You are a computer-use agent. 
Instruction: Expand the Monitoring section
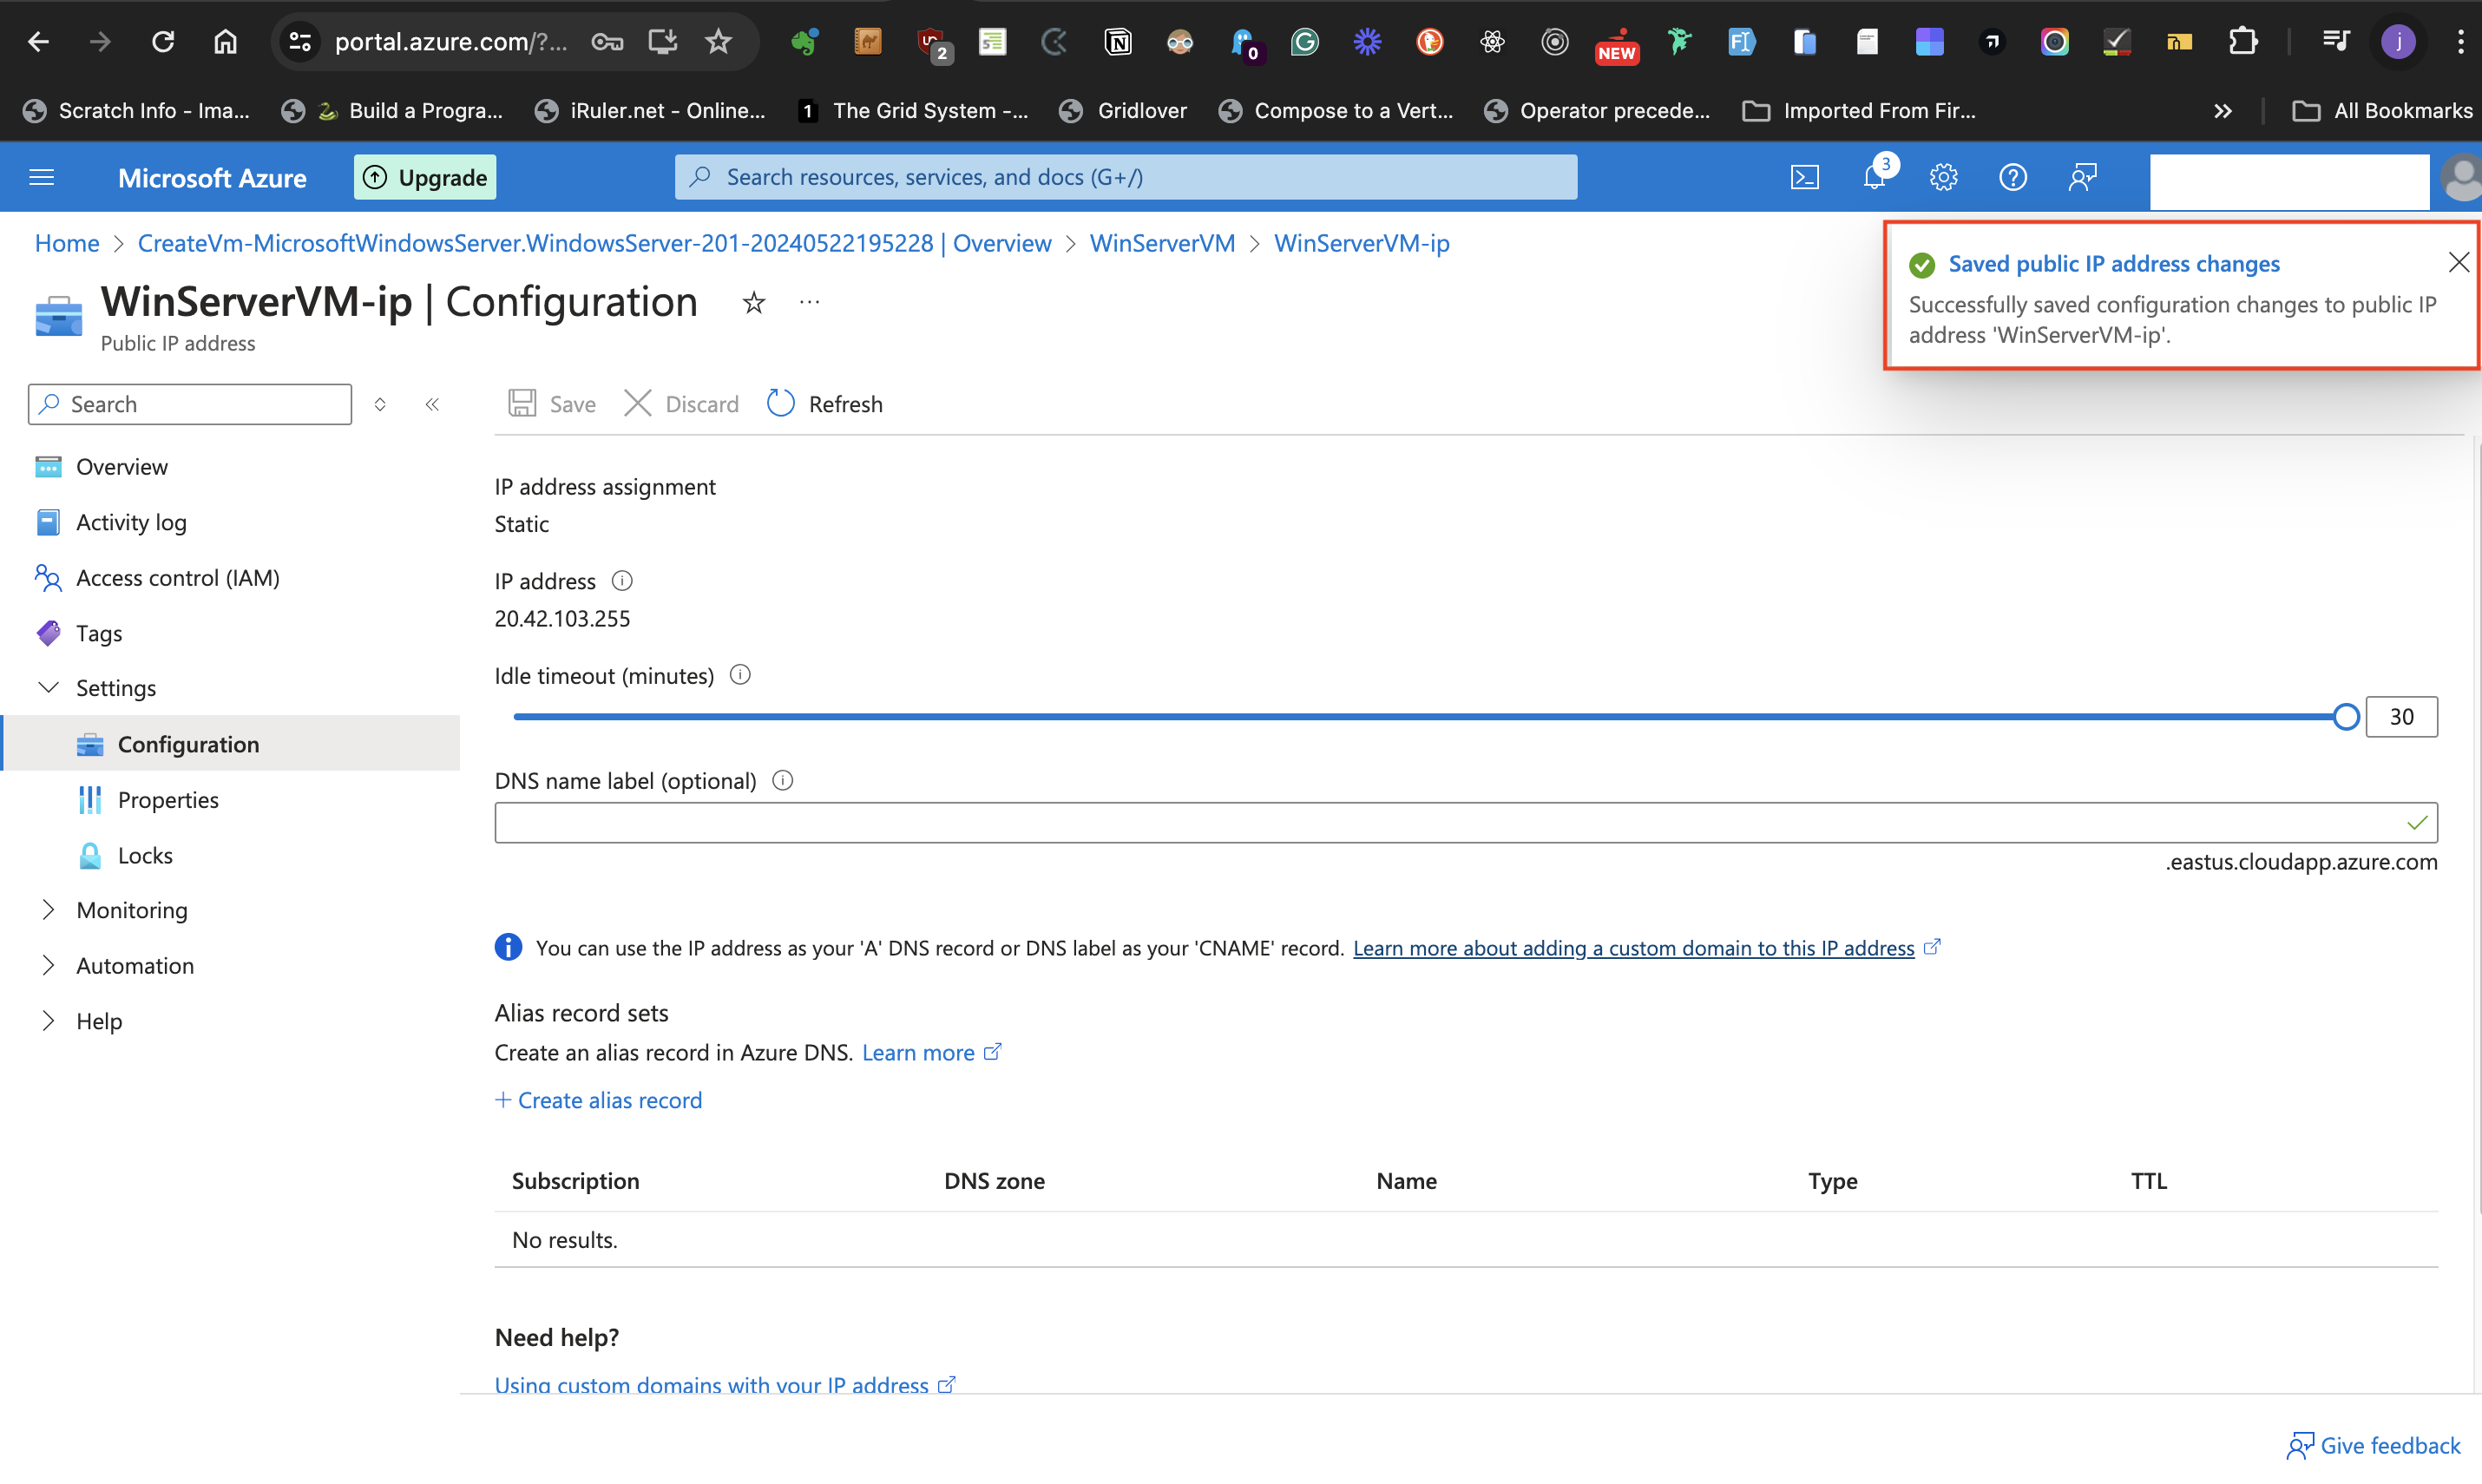tap(48, 909)
